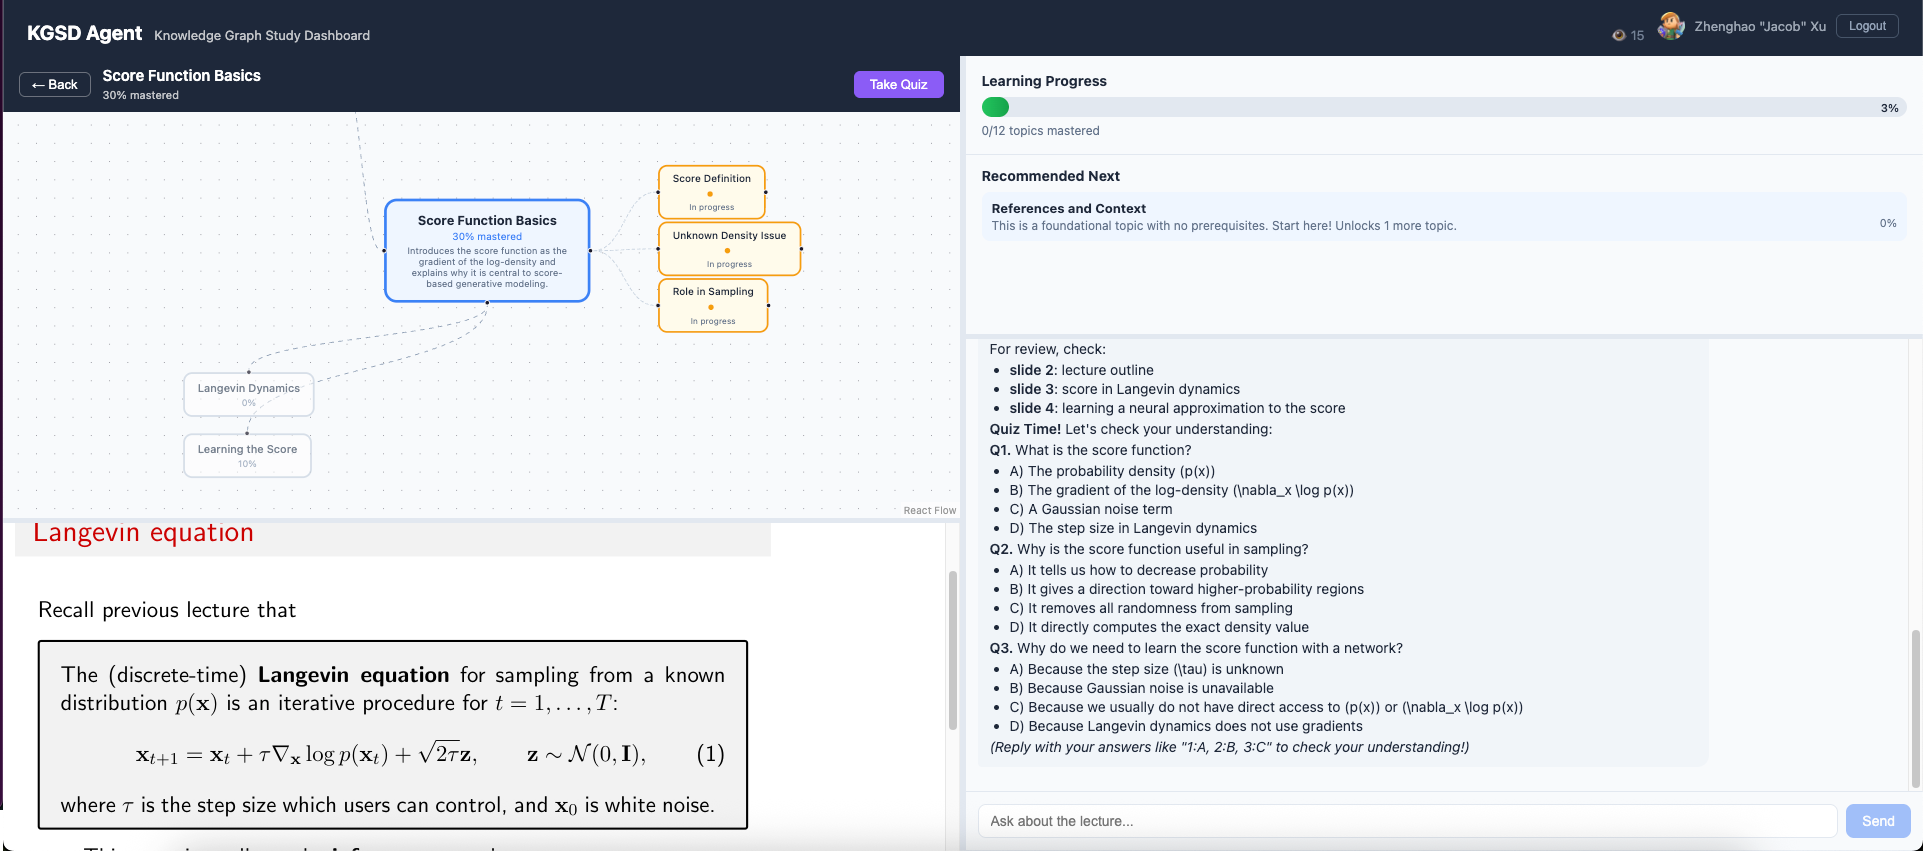Click the points coin icon
Image resolution: width=1923 pixels, height=851 pixels.
point(1619,35)
